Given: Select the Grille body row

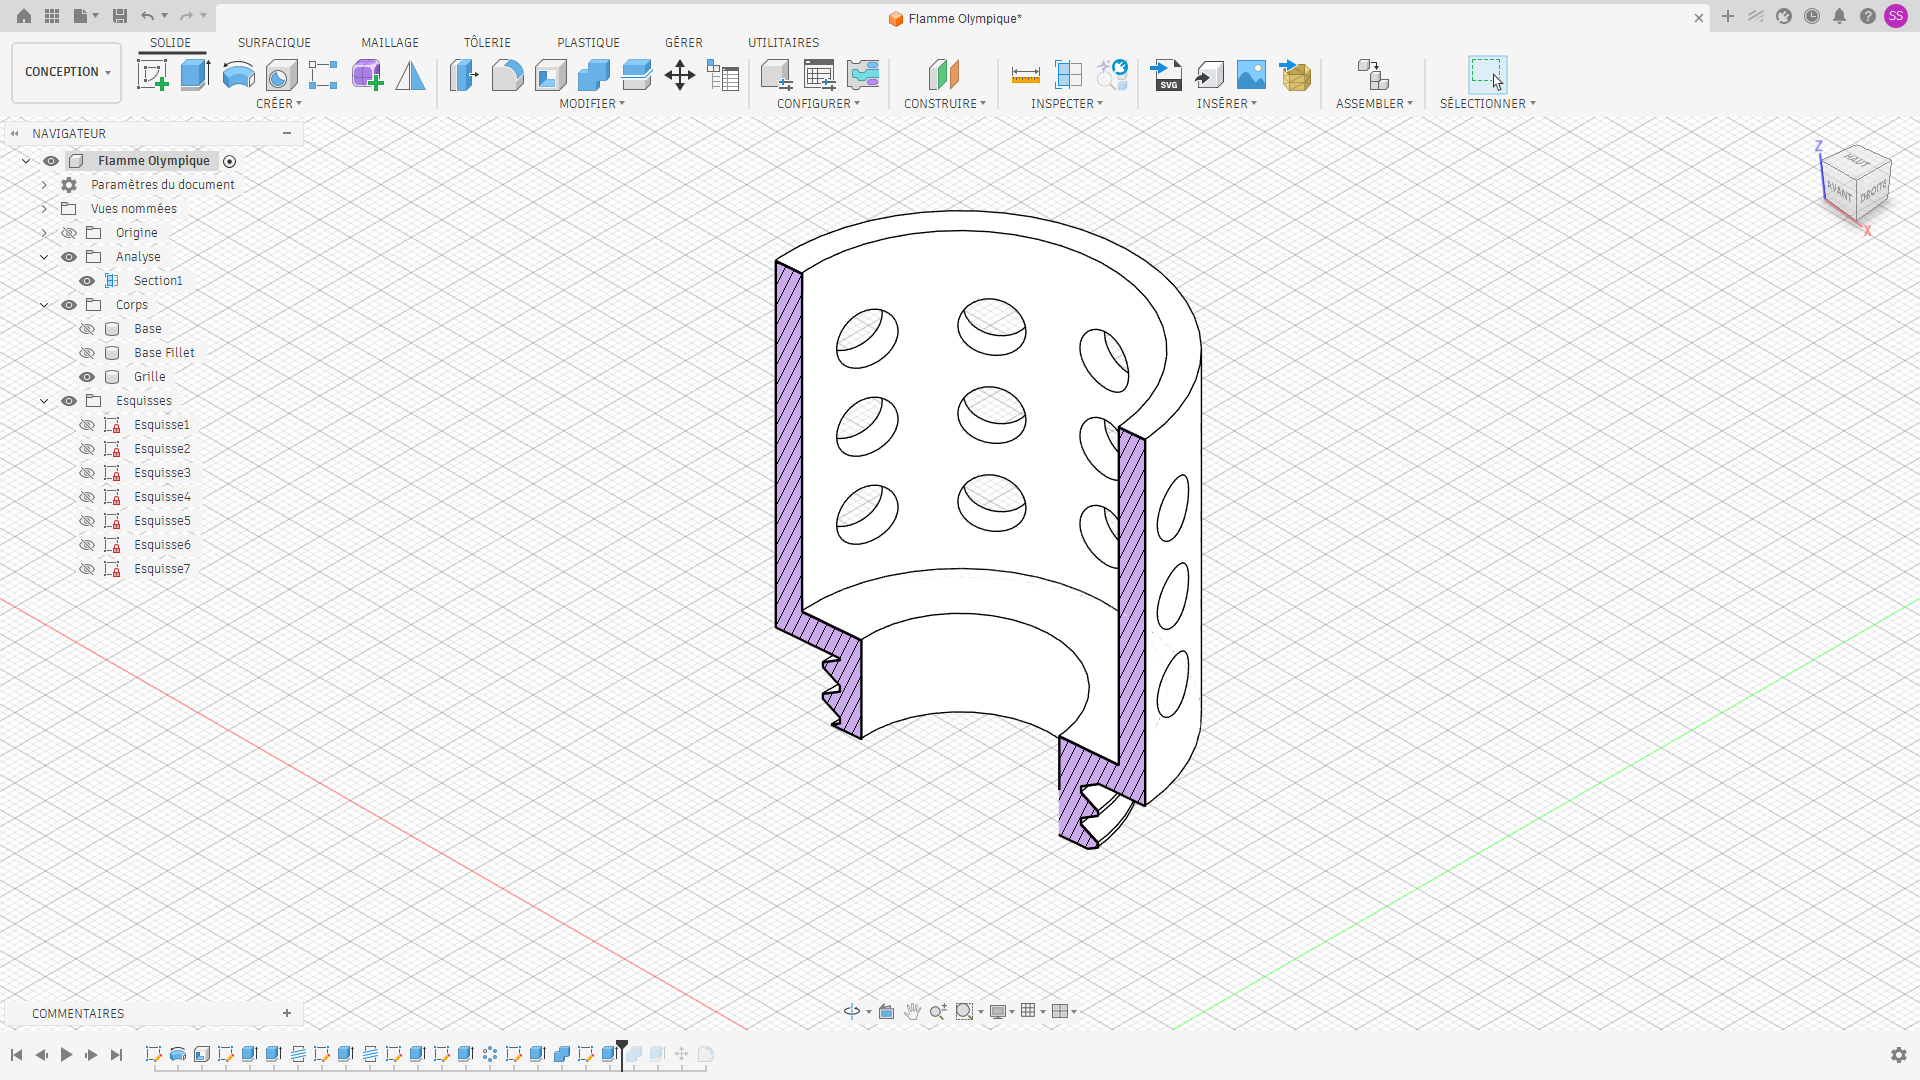Looking at the screenshot, I should (150, 377).
